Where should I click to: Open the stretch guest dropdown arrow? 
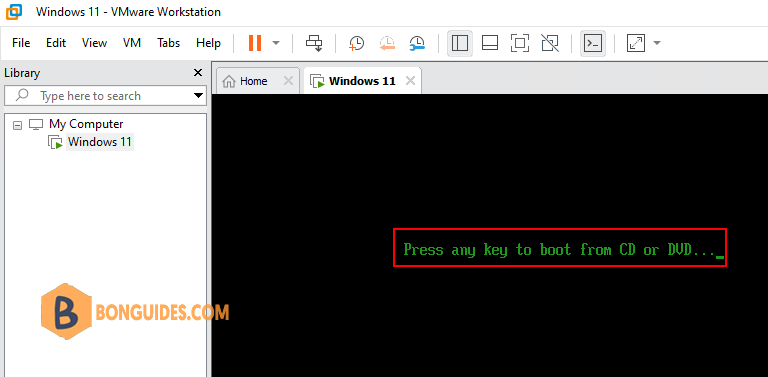[x=657, y=43]
